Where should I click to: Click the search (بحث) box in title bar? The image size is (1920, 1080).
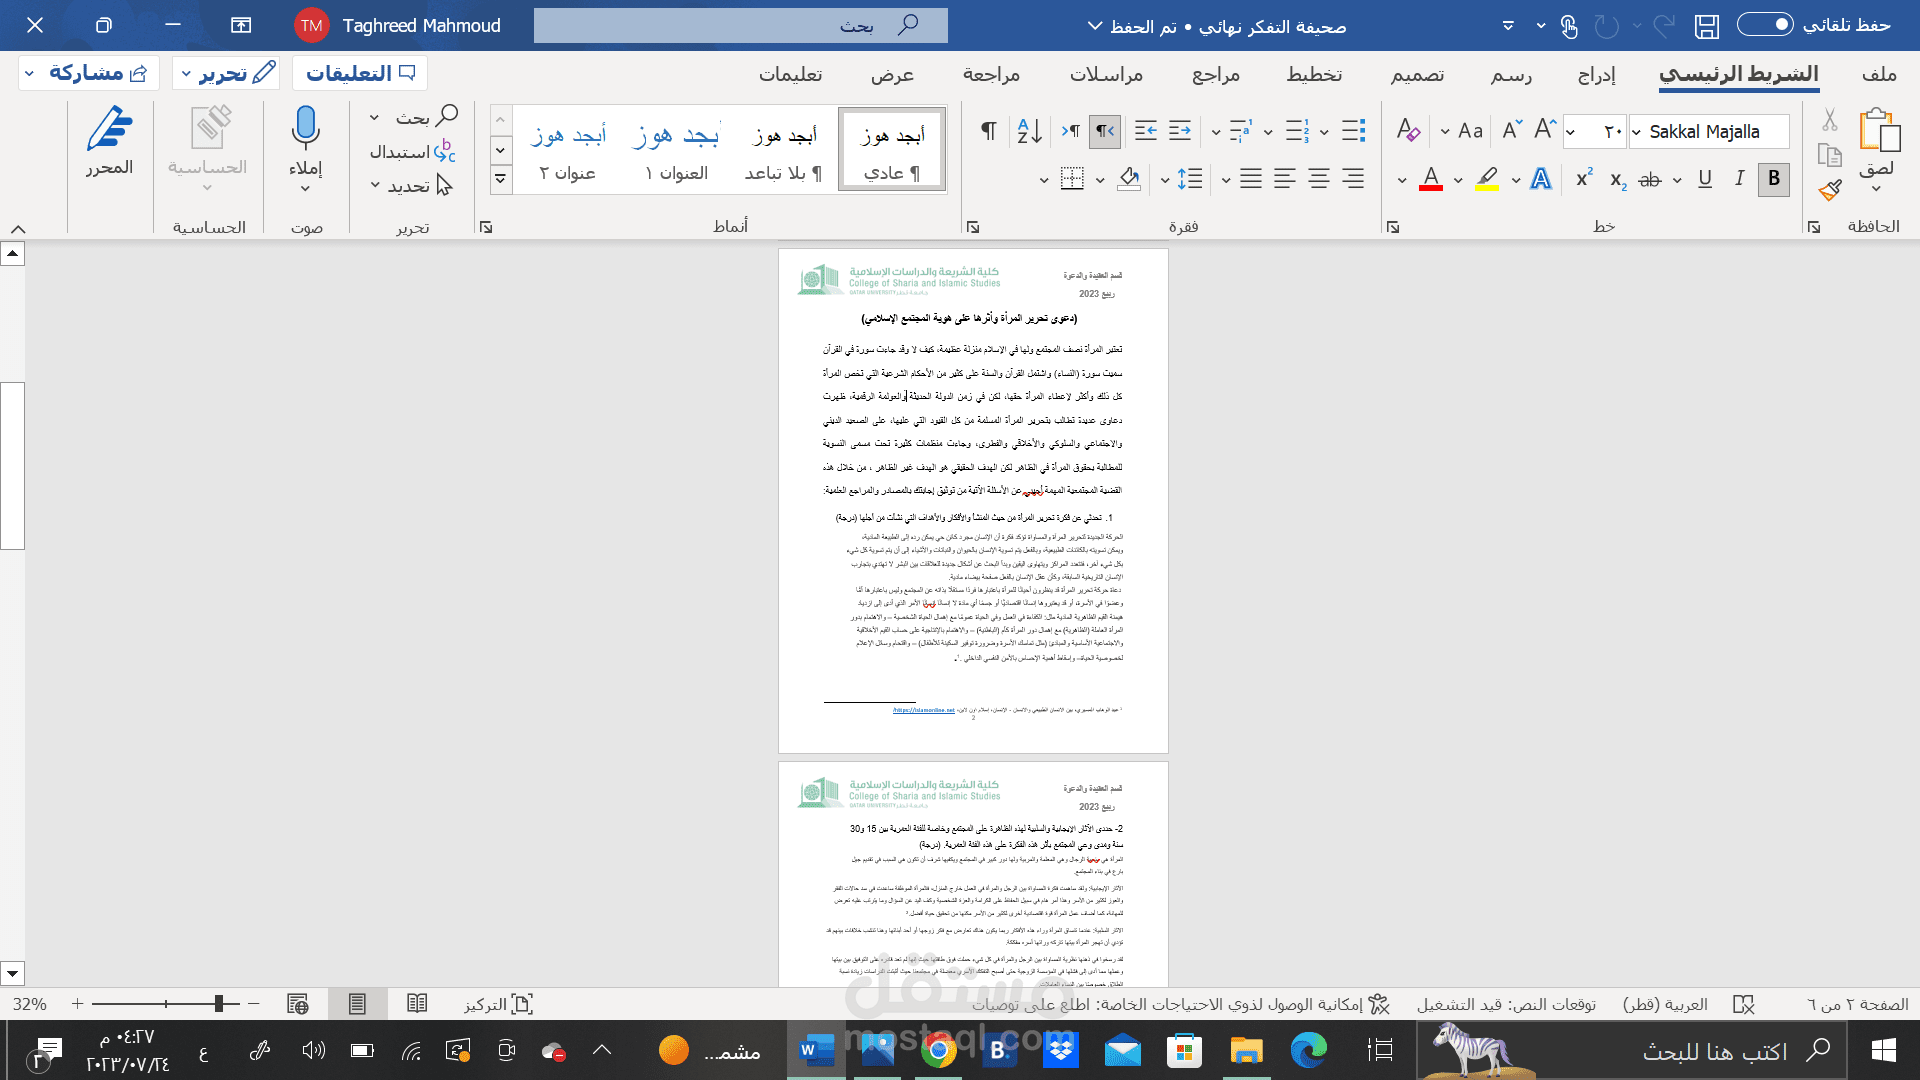pos(740,26)
